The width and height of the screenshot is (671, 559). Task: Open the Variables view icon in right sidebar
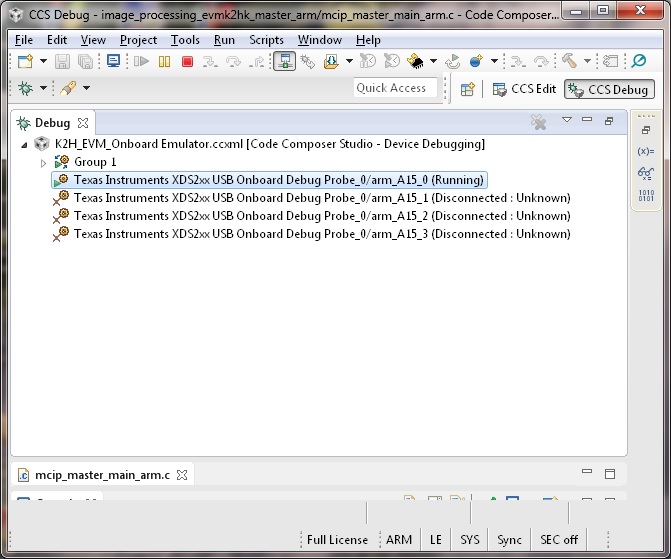click(x=645, y=151)
